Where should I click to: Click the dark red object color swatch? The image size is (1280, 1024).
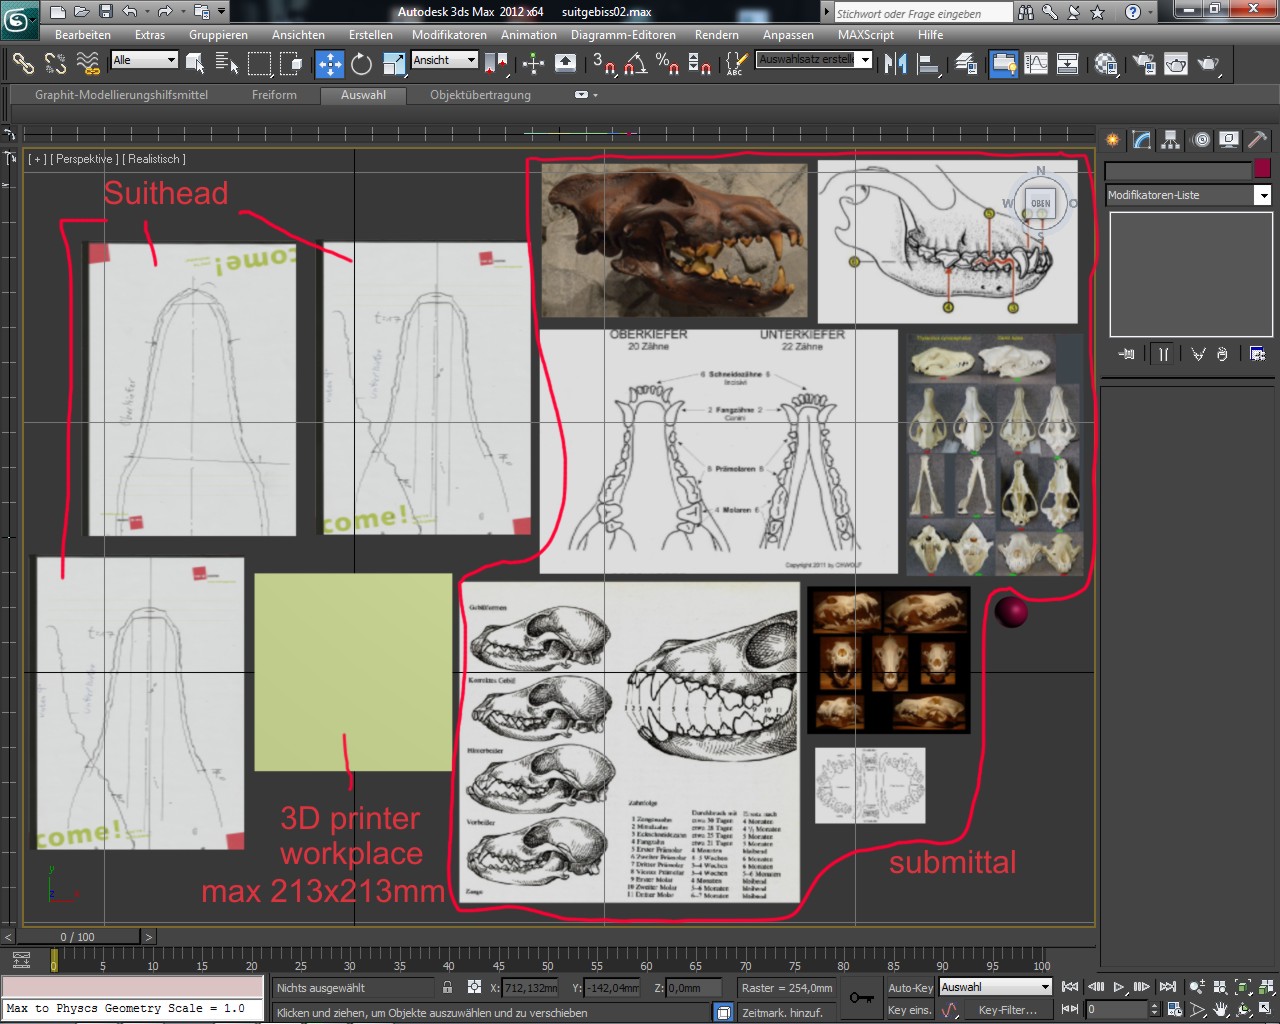pyautogui.click(x=1262, y=169)
